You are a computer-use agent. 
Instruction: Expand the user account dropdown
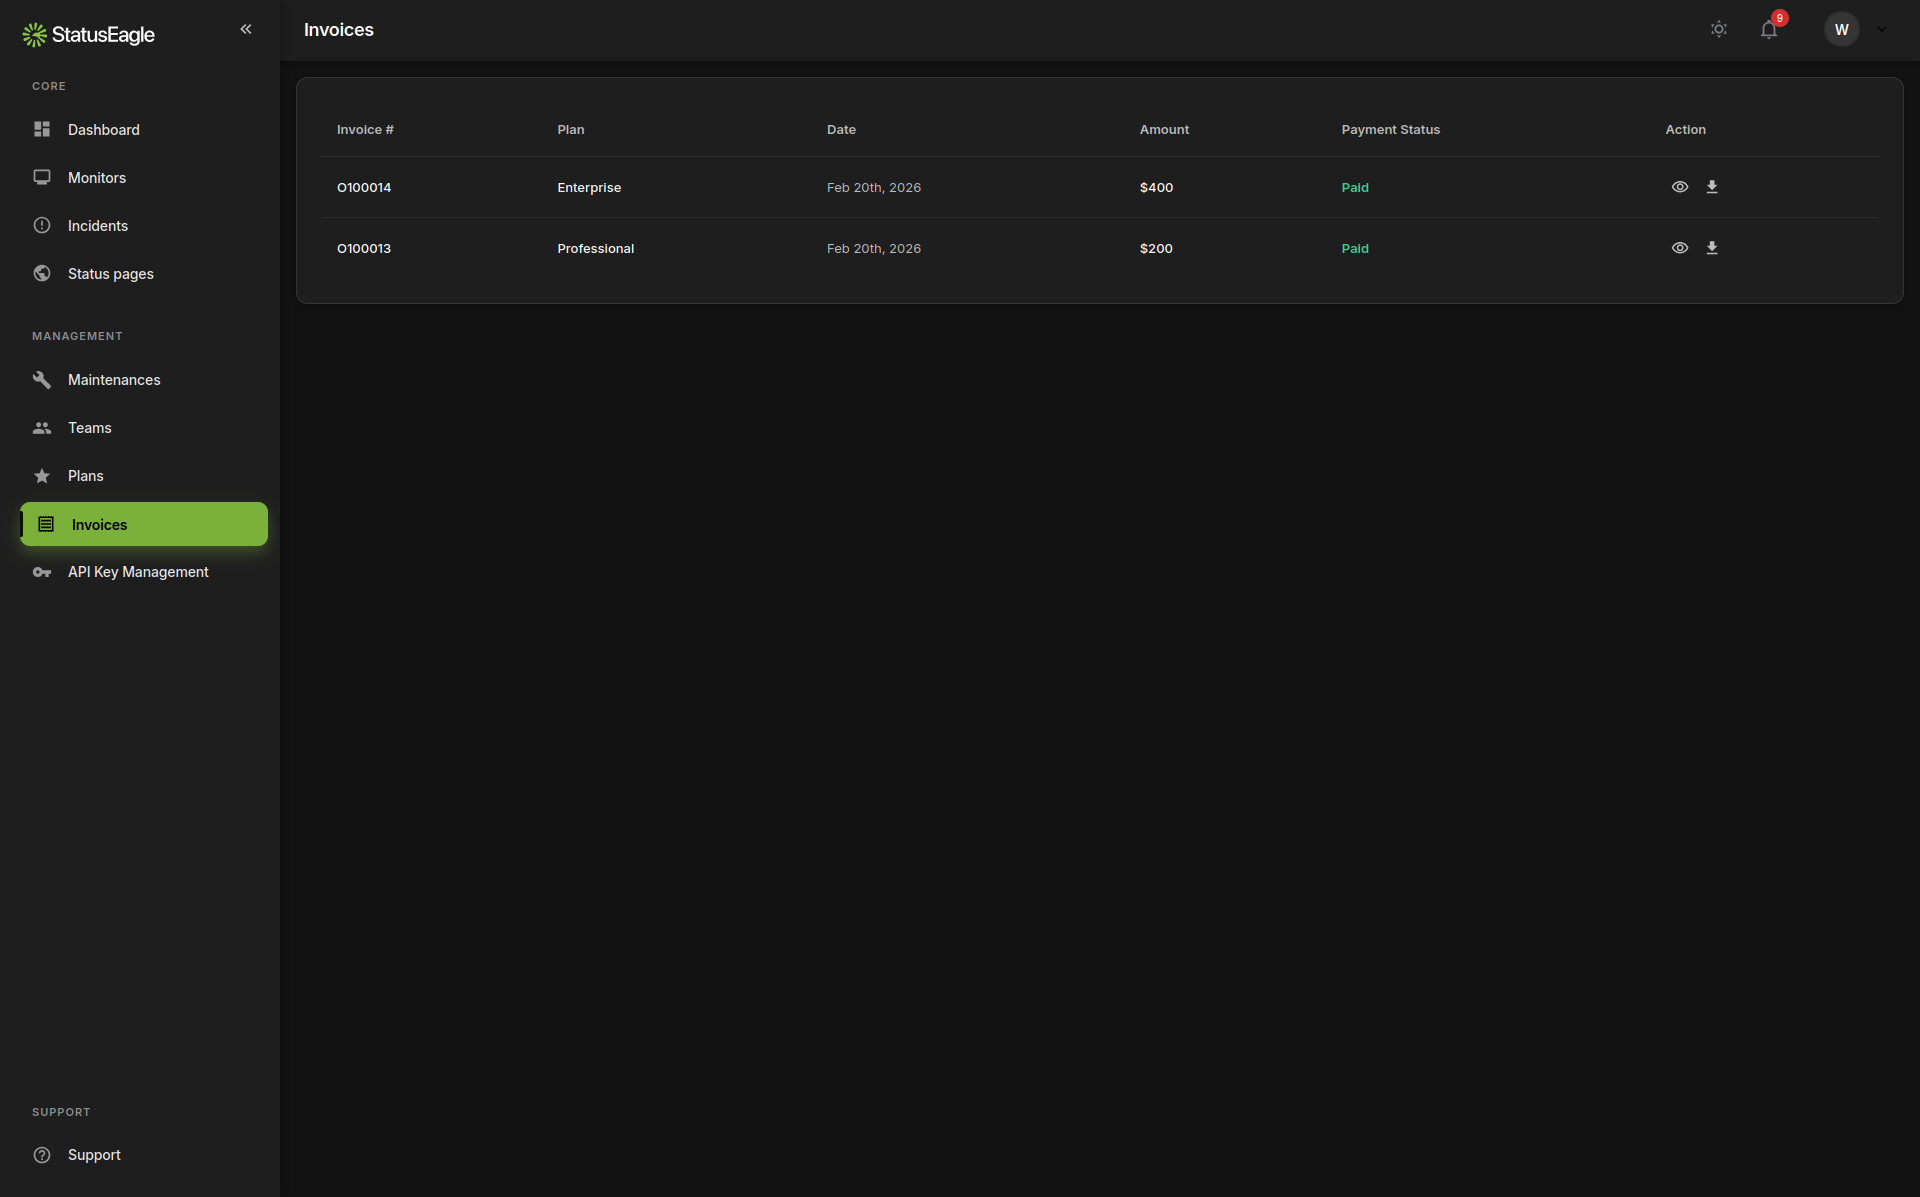[1882, 29]
